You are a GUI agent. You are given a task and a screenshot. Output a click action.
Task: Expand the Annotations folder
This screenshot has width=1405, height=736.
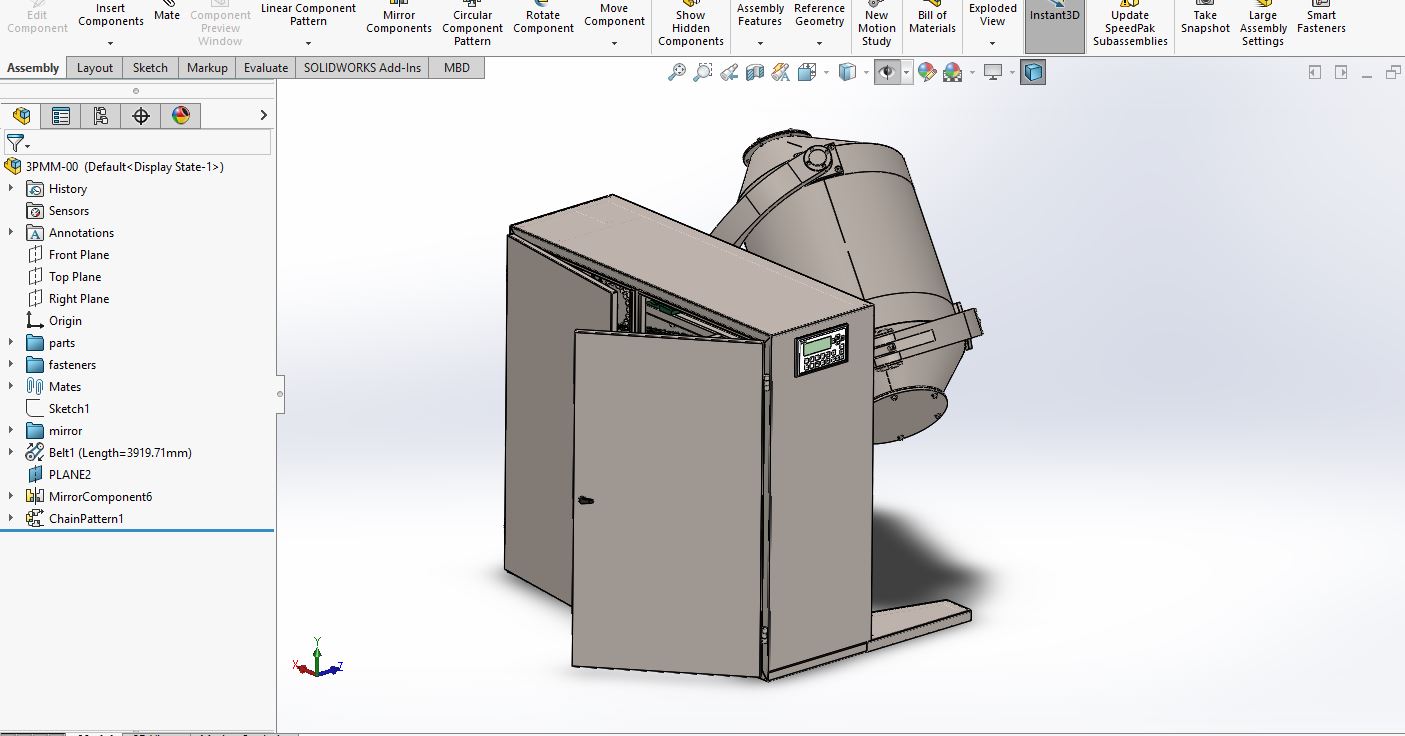pos(11,233)
